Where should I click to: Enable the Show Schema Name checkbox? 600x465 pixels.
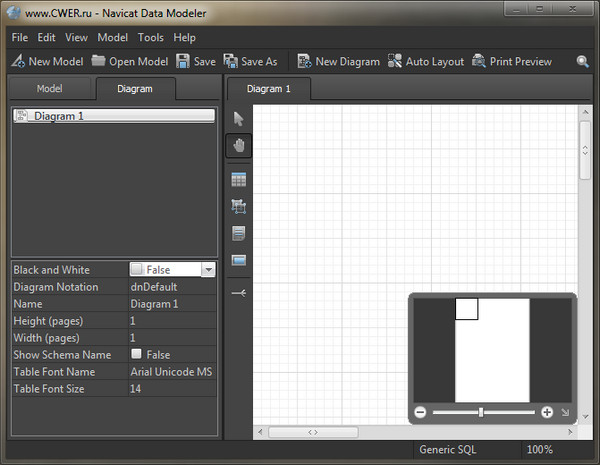137,354
